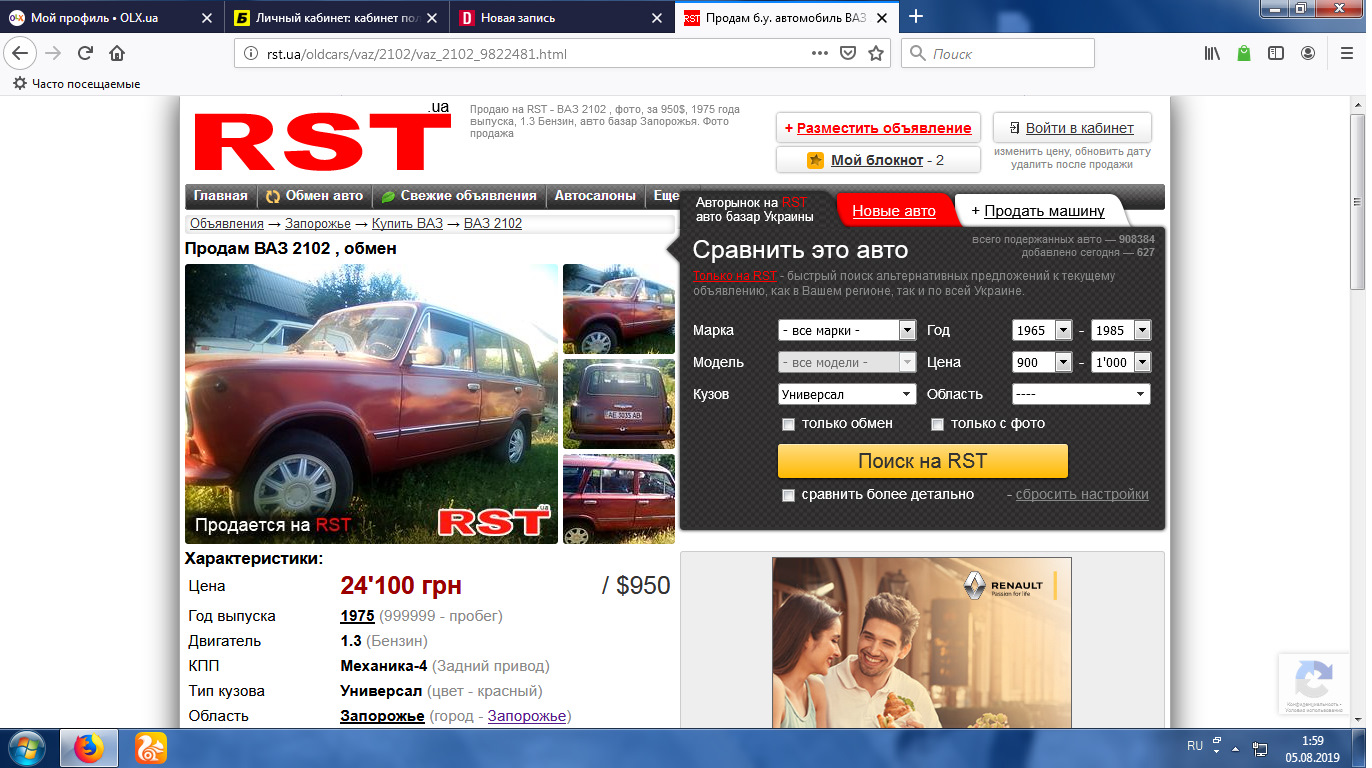1372x768 pixels.
Task: Switch to the Мой профиль OLX.ua tab
Action: tap(111, 18)
